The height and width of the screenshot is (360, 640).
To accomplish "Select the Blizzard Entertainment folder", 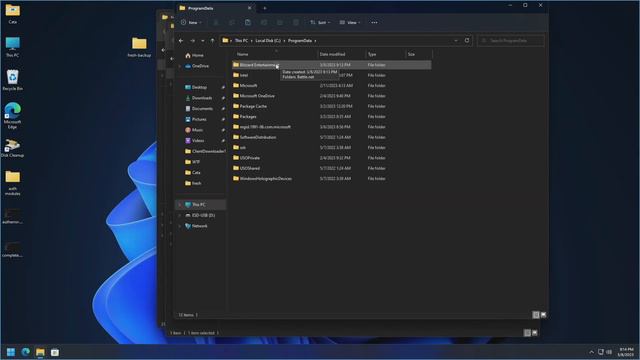I will 331,65.
